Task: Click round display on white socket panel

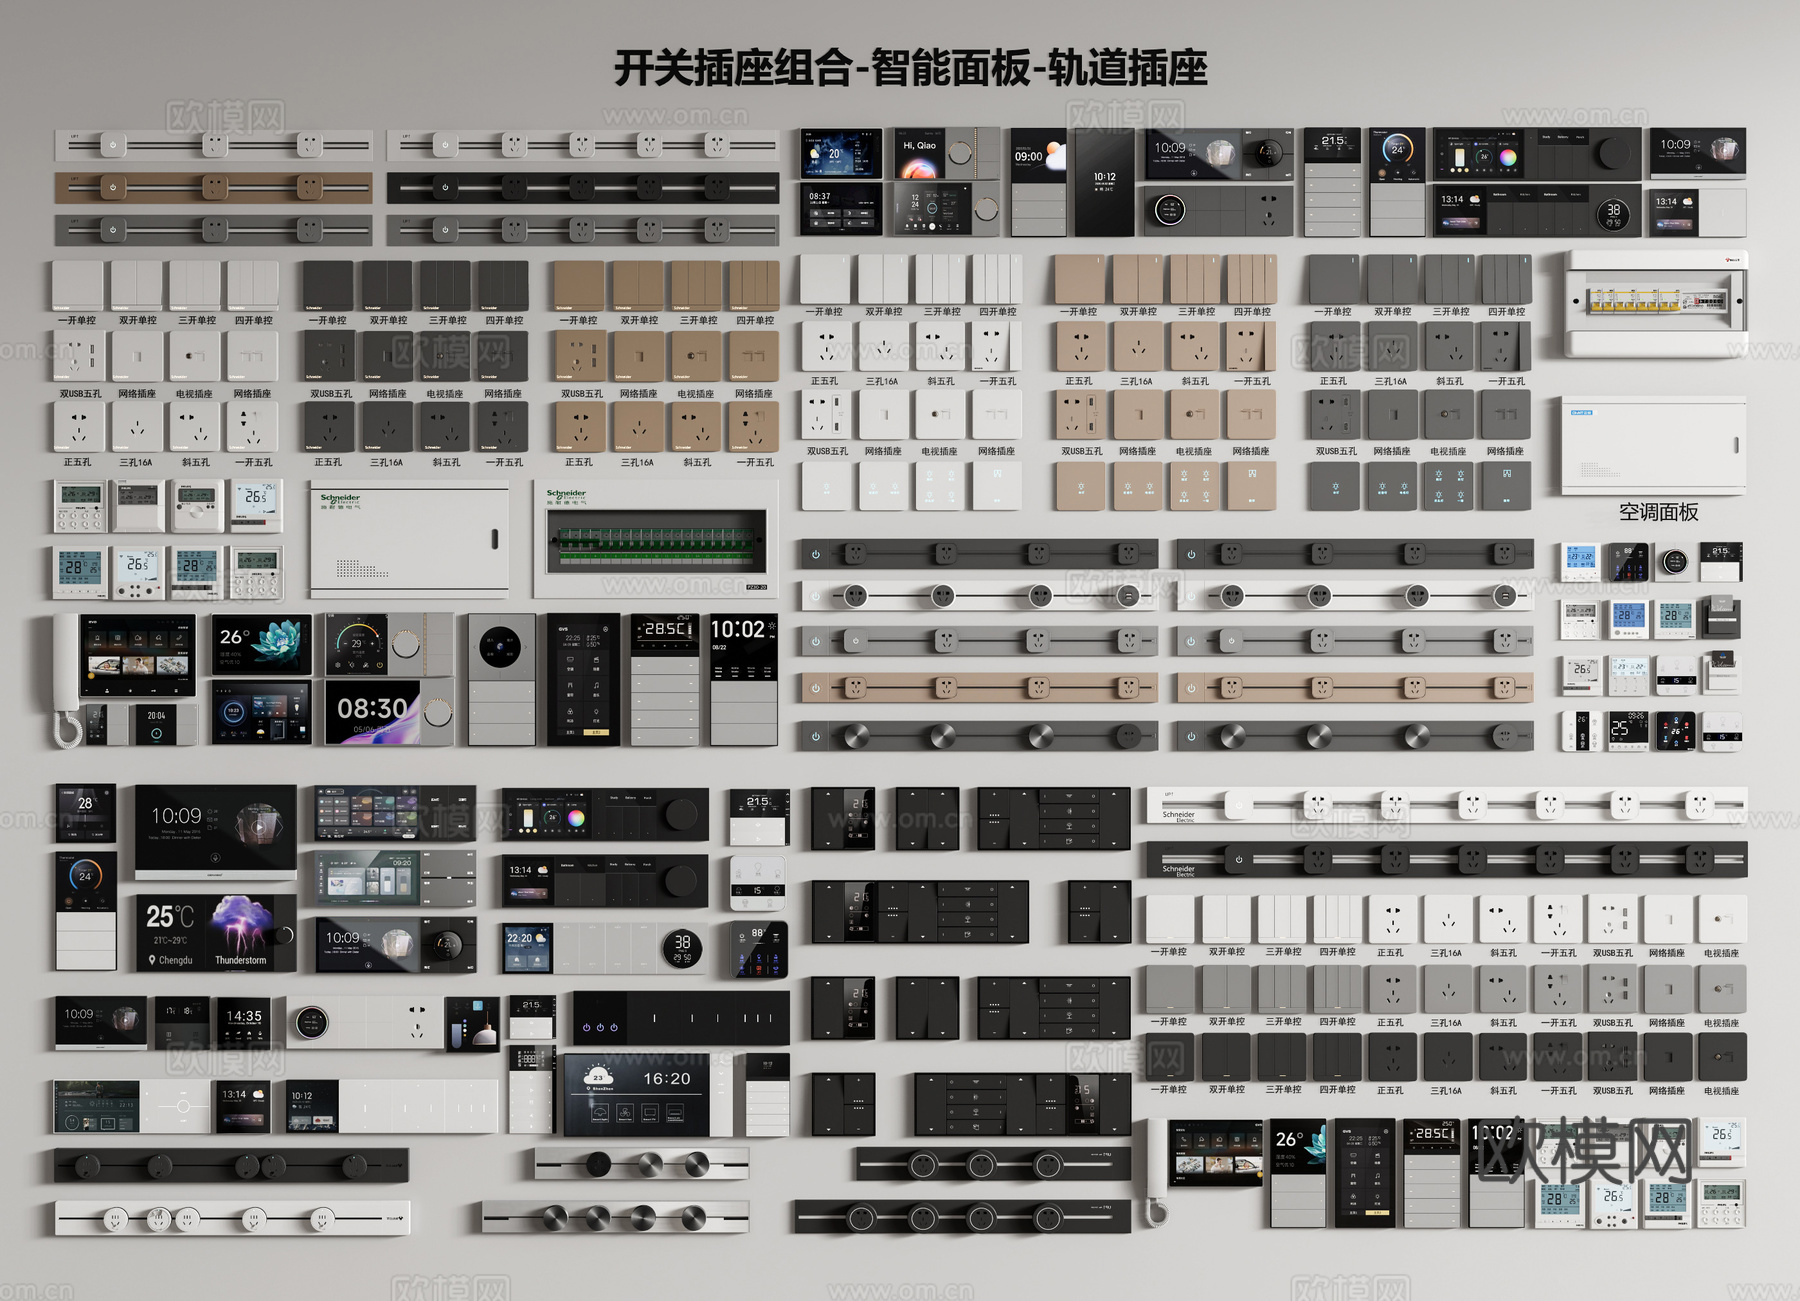Action: pyautogui.click(x=311, y=1022)
